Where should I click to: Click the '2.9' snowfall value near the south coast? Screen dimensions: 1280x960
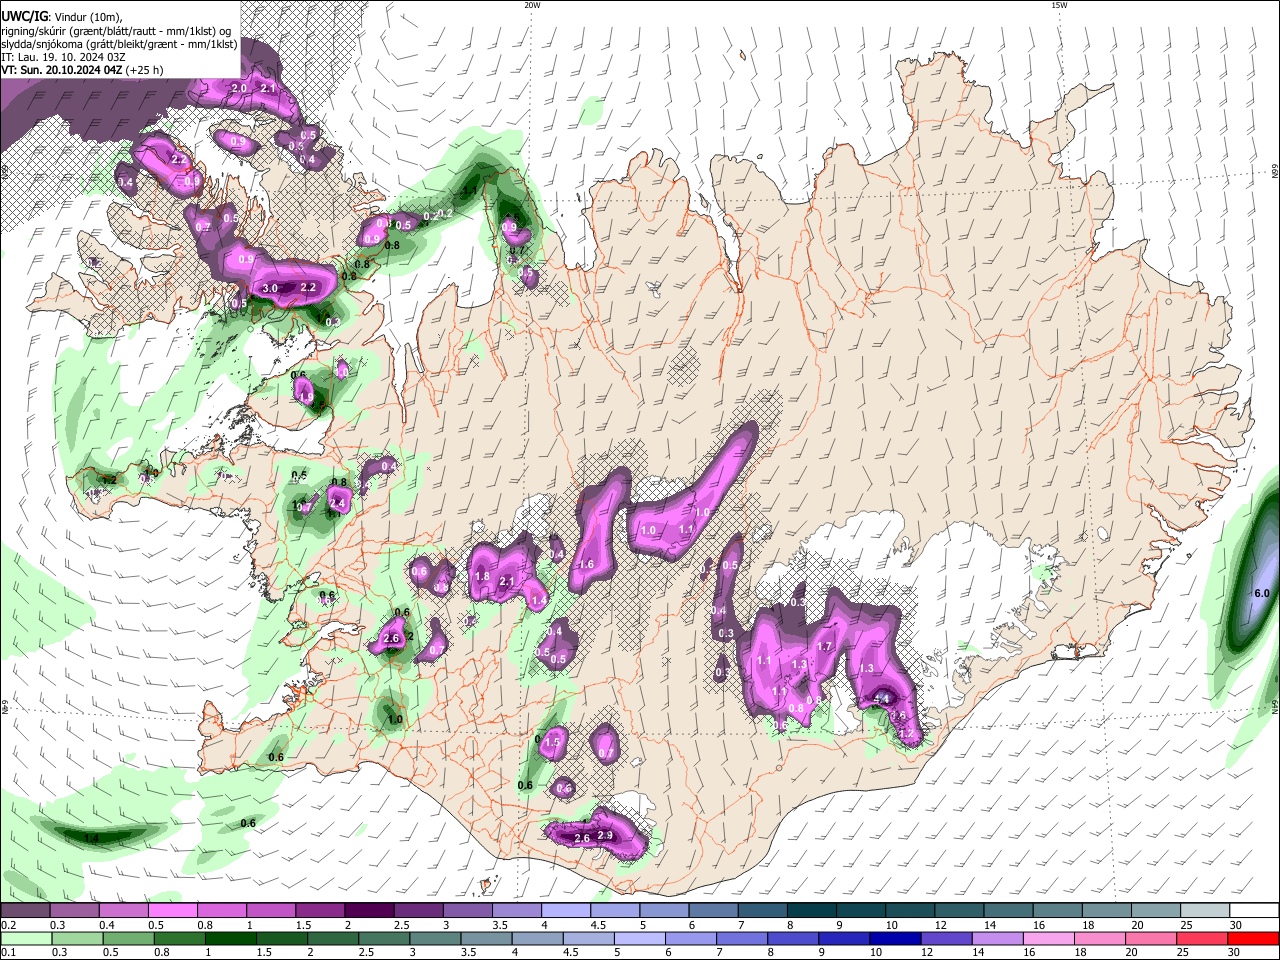click(x=605, y=836)
